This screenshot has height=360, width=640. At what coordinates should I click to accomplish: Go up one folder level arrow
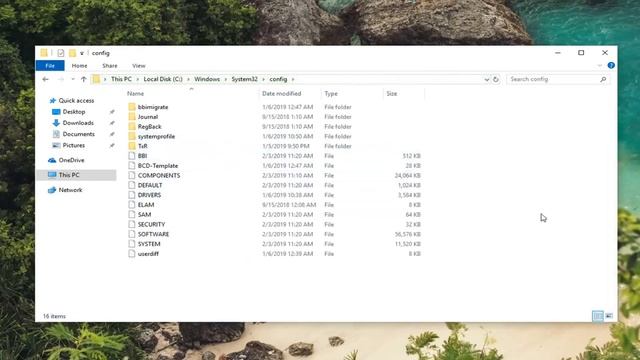pos(84,79)
